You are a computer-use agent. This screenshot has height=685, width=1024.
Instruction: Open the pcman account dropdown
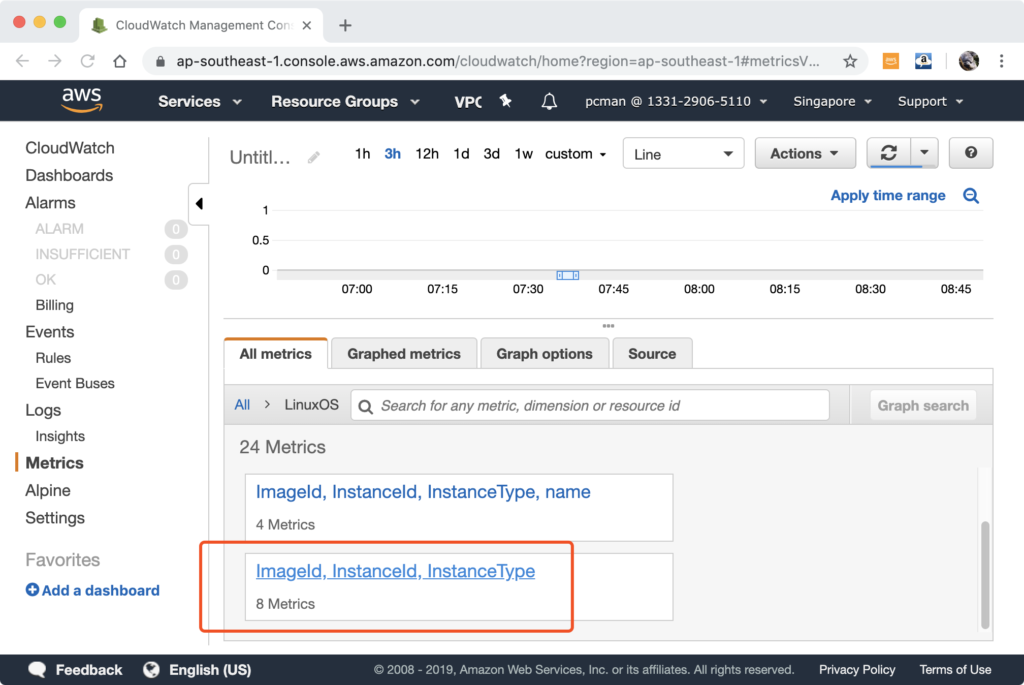tap(676, 101)
